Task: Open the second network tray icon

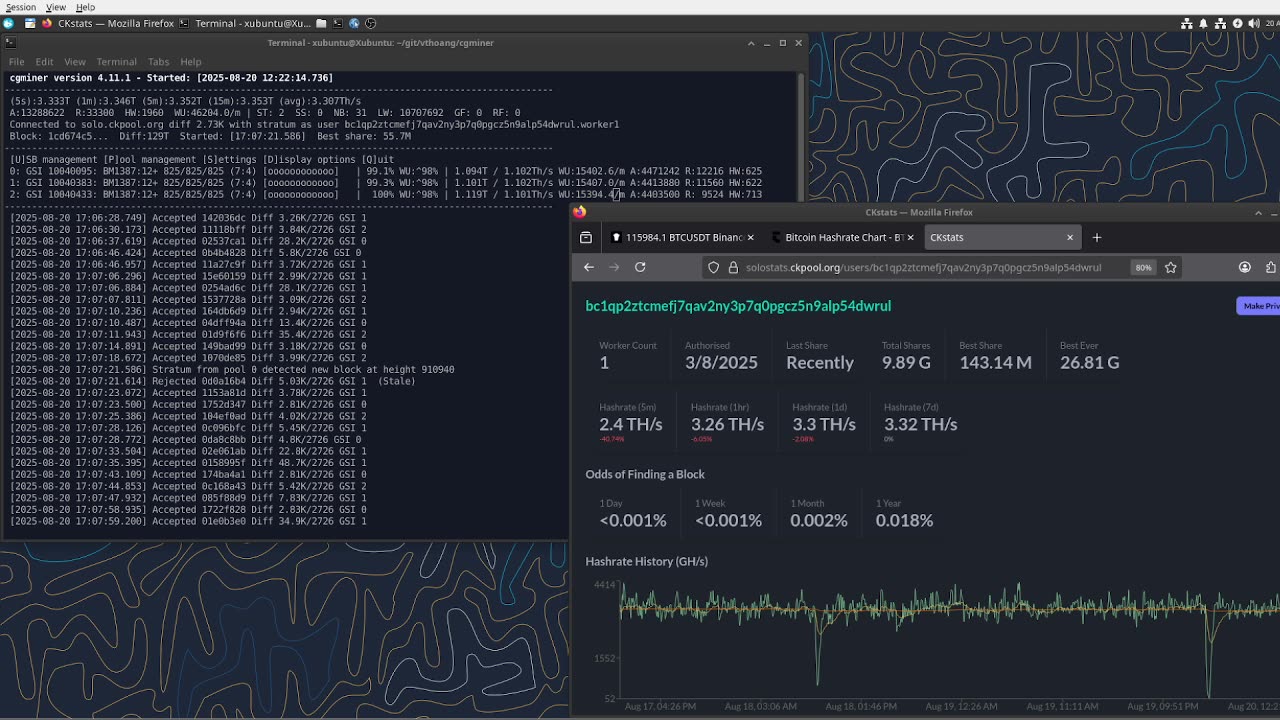Action: [x=1220, y=23]
